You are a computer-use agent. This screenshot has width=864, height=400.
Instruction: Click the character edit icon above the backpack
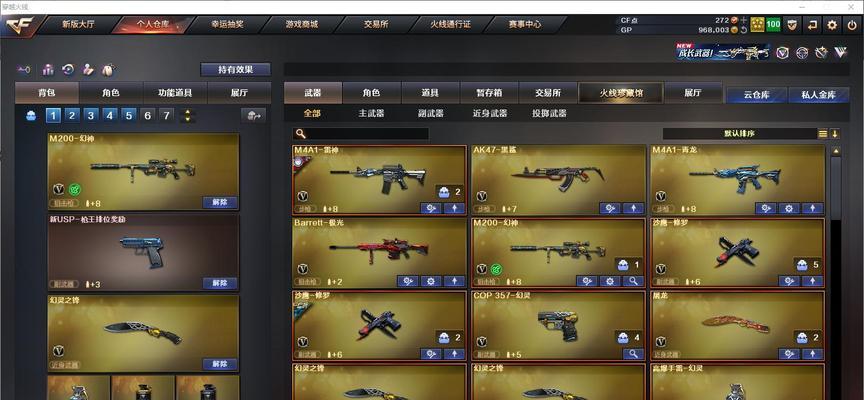88,70
